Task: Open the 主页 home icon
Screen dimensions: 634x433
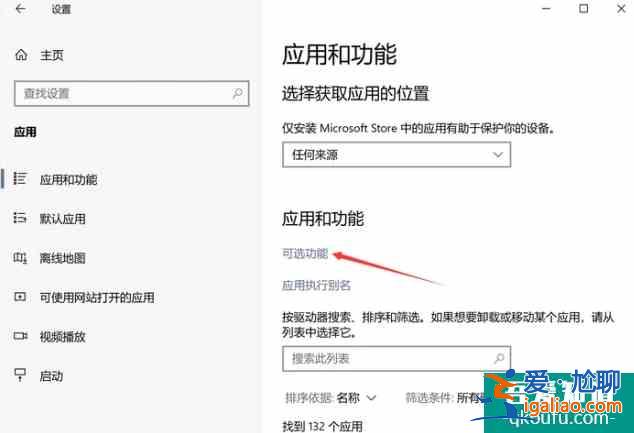Action: click(21, 55)
